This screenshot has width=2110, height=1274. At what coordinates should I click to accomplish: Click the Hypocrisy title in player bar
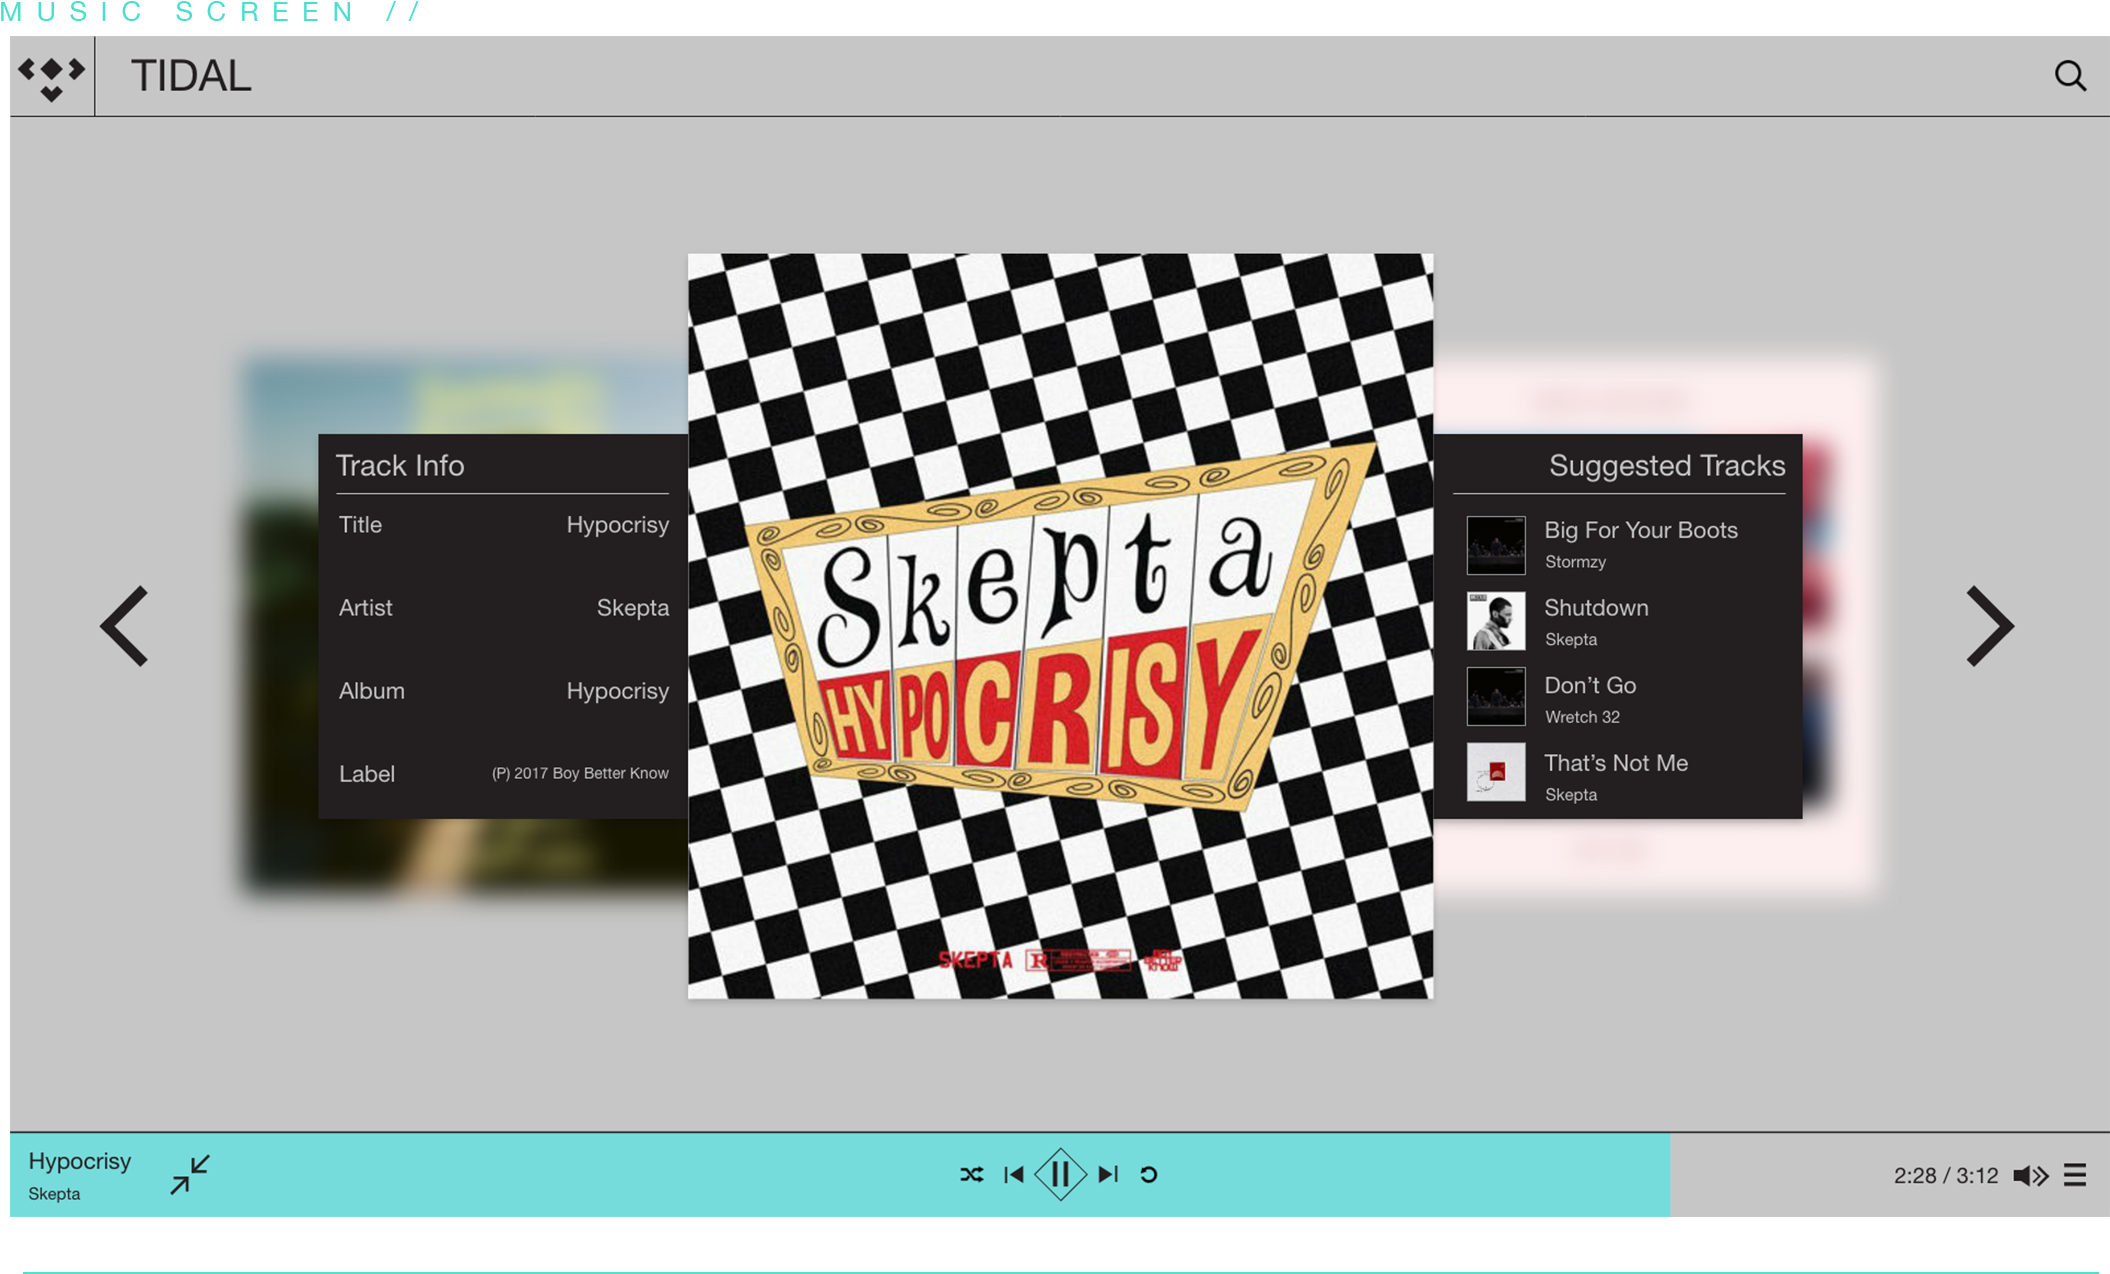coord(80,1161)
